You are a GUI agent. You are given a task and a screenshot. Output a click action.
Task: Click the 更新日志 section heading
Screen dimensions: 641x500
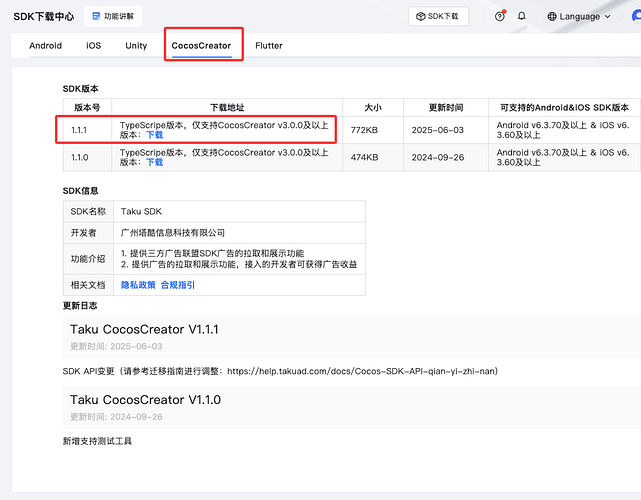click(80, 306)
